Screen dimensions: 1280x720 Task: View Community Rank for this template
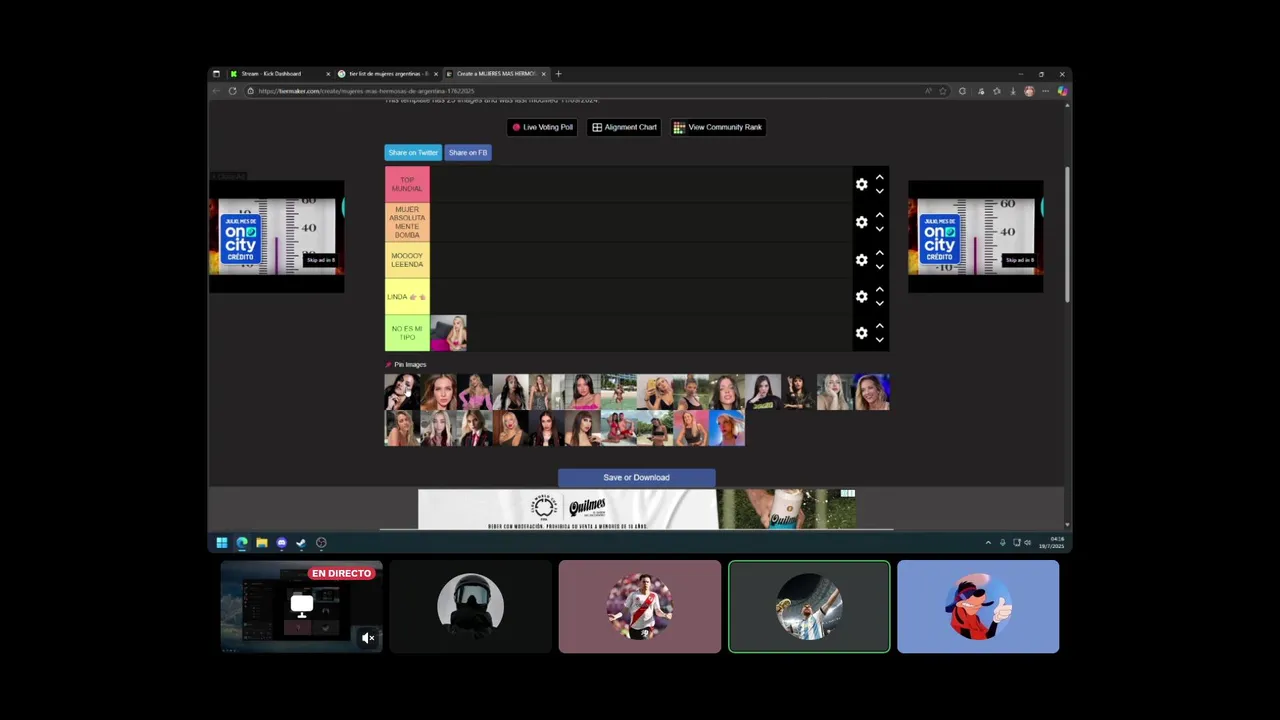pyautogui.click(x=718, y=127)
